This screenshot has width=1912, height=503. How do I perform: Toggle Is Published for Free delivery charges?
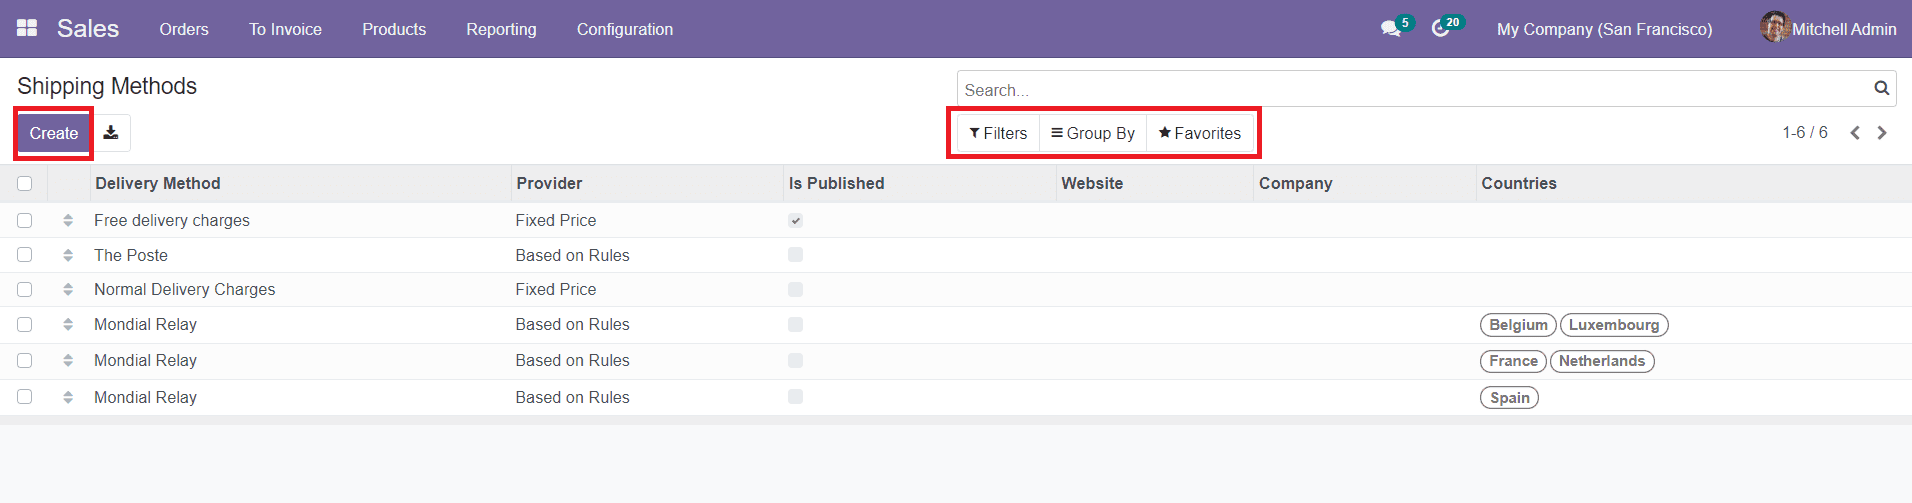tap(795, 220)
